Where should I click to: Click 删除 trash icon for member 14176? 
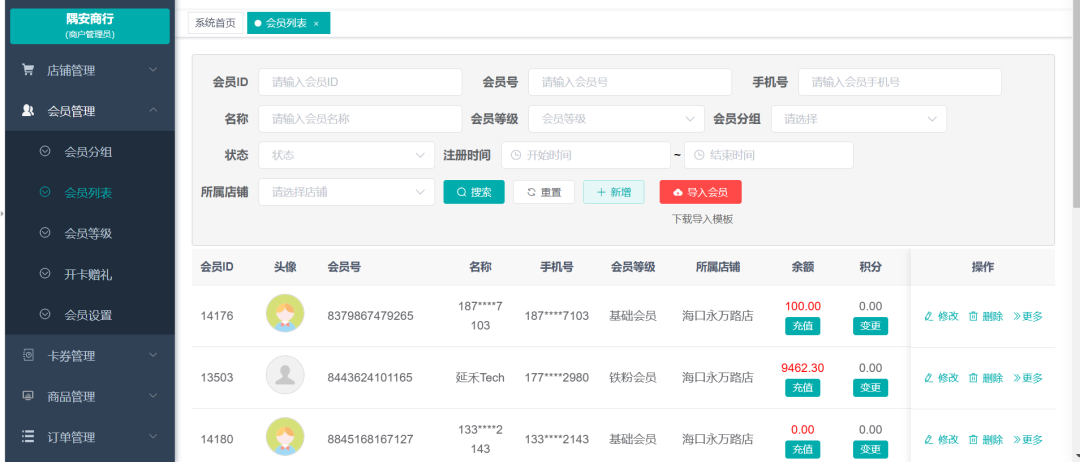coord(973,316)
